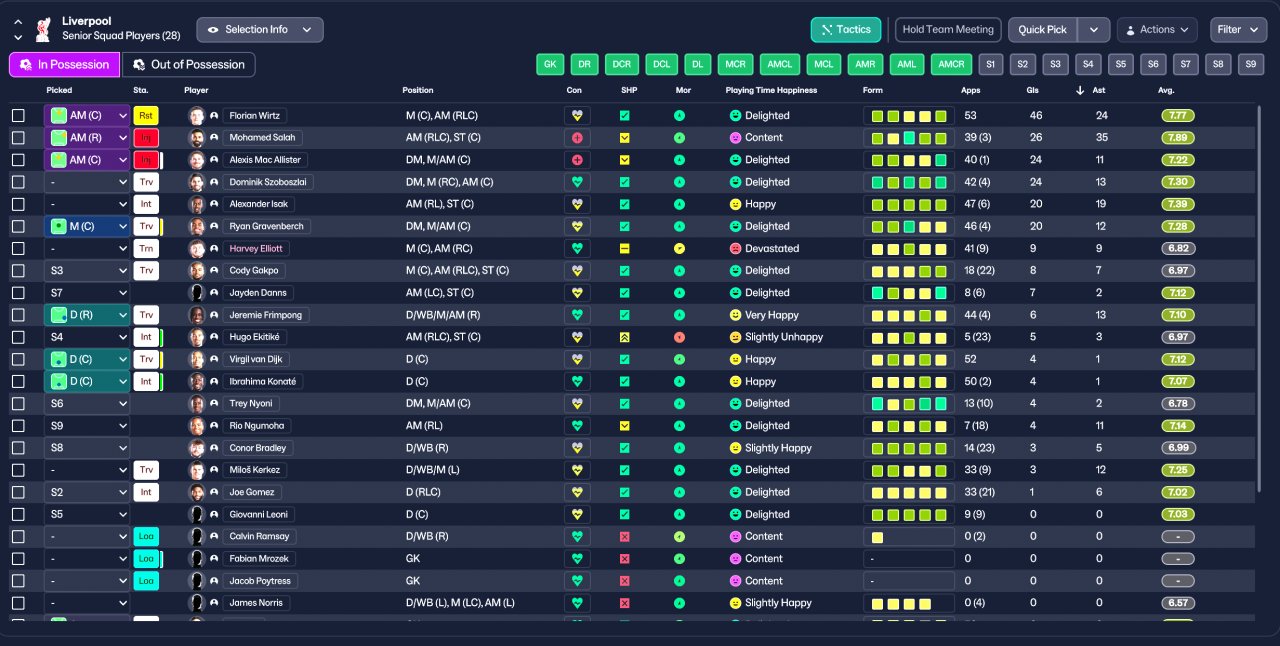Click the squad list vertical scrollbar
The height and width of the screenshot is (646, 1280).
pyautogui.click(x=1259, y=298)
